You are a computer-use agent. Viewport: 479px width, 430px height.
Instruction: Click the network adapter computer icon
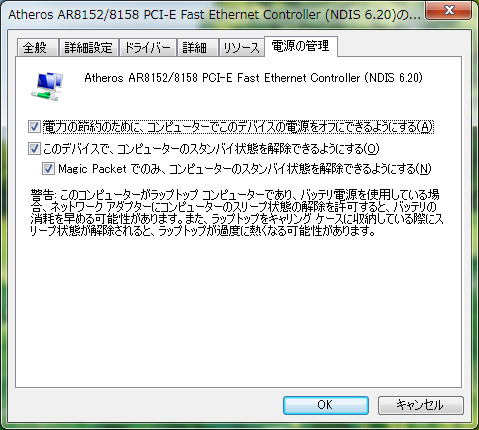point(47,86)
